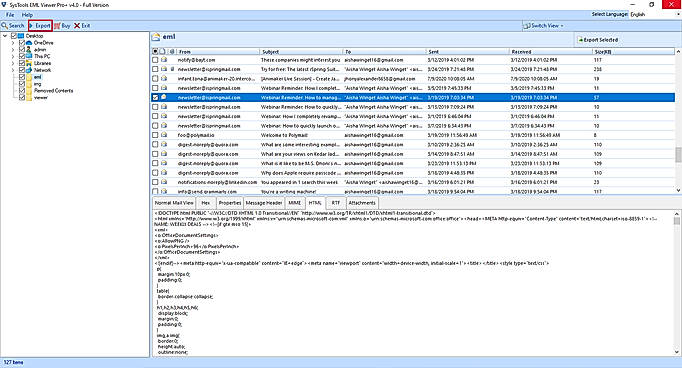This screenshot has width=682, height=368.
Task: Switch to the Normal Mail View tab
Action: click(x=174, y=203)
